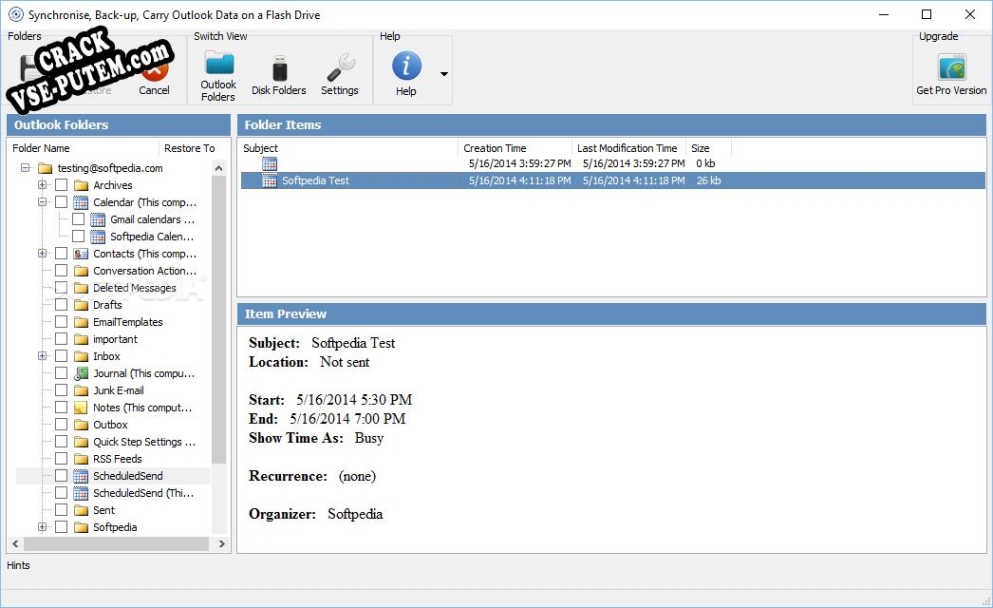Image resolution: width=993 pixels, height=608 pixels.
Task: Click the Outbox folder icon
Action: click(81, 424)
